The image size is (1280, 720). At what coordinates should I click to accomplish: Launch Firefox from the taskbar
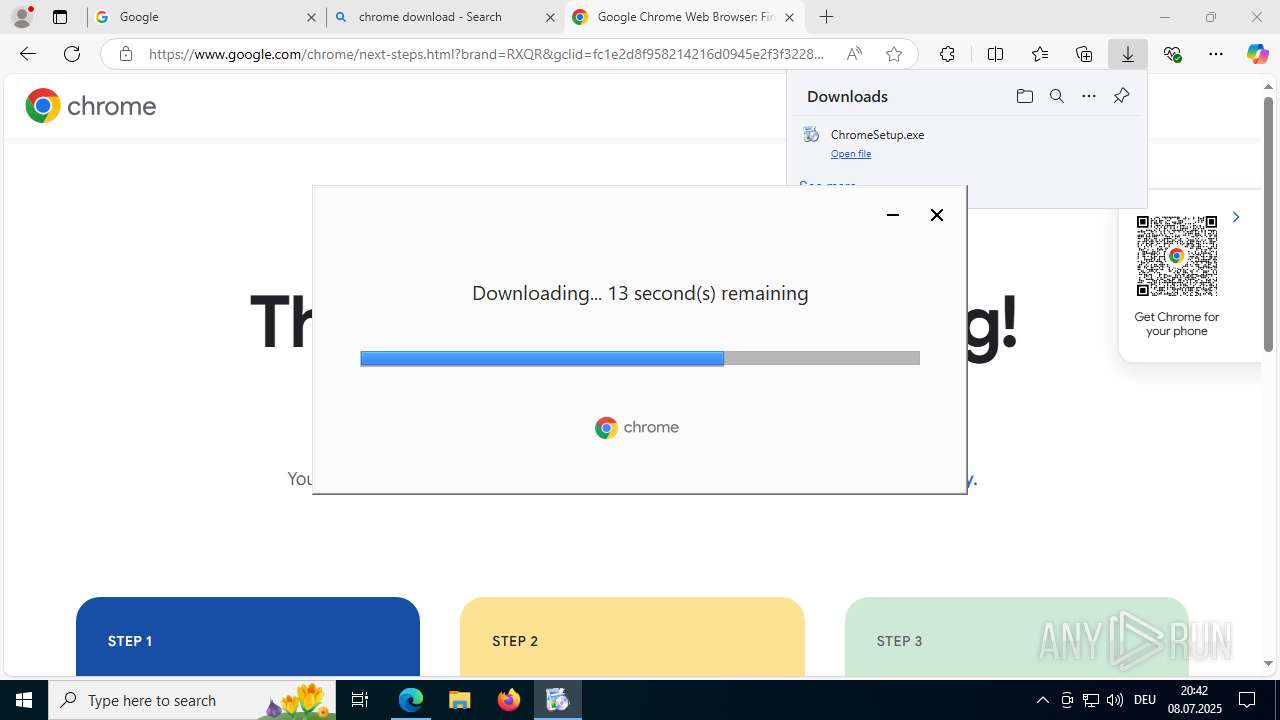click(508, 700)
